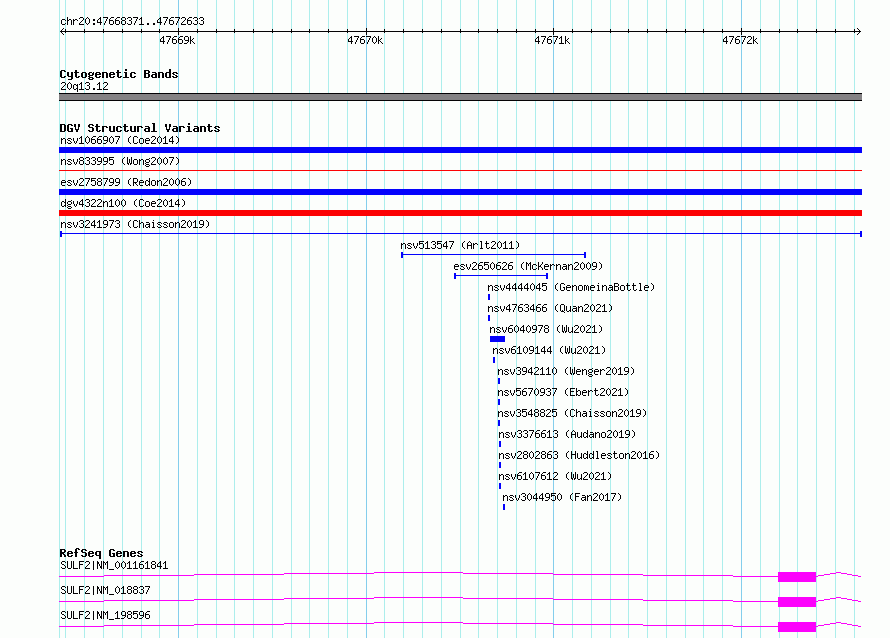This screenshot has height=638, width=890.
Task: Open nsv3548825 (Chaisson2019) variant label
Action: [x=572, y=413]
